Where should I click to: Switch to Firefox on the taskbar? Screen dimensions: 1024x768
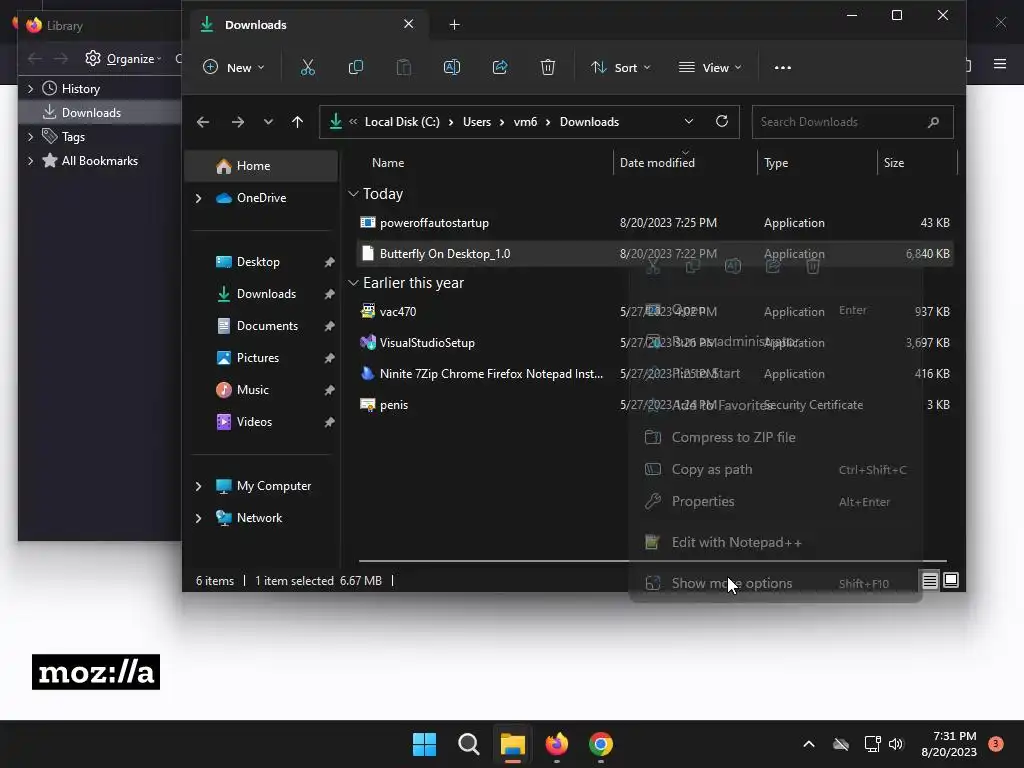[x=556, y=744]
